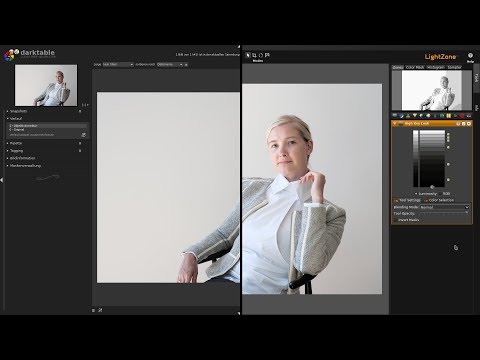Open the vertical Info side tab
Image resolution: width=480 pixels, height=360 pixels.
coord(476,108)
